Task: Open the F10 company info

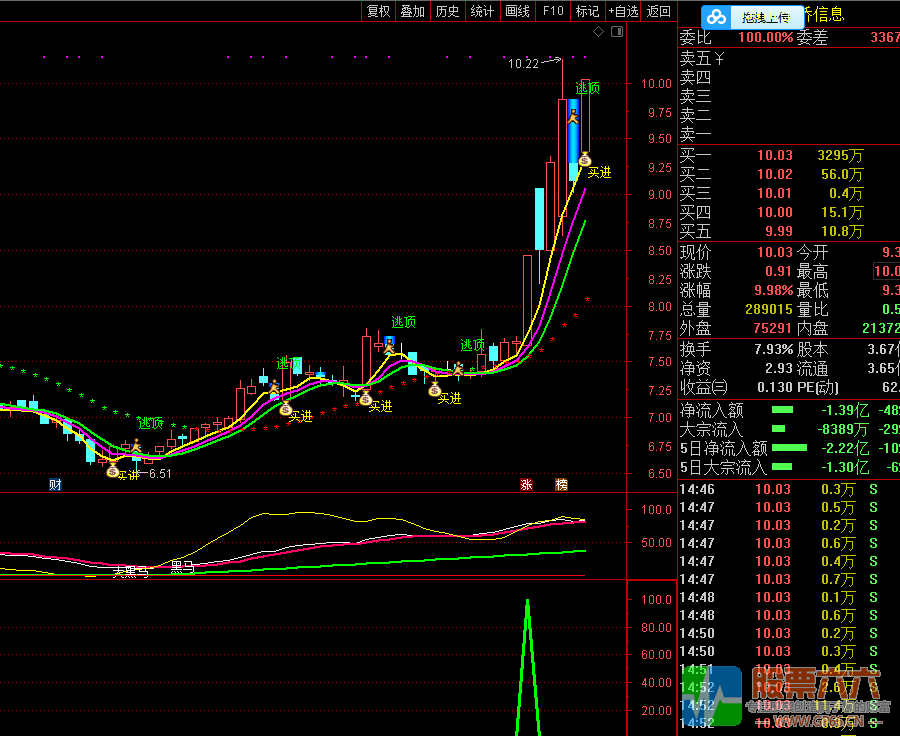Action: click(x=553, y=11)
